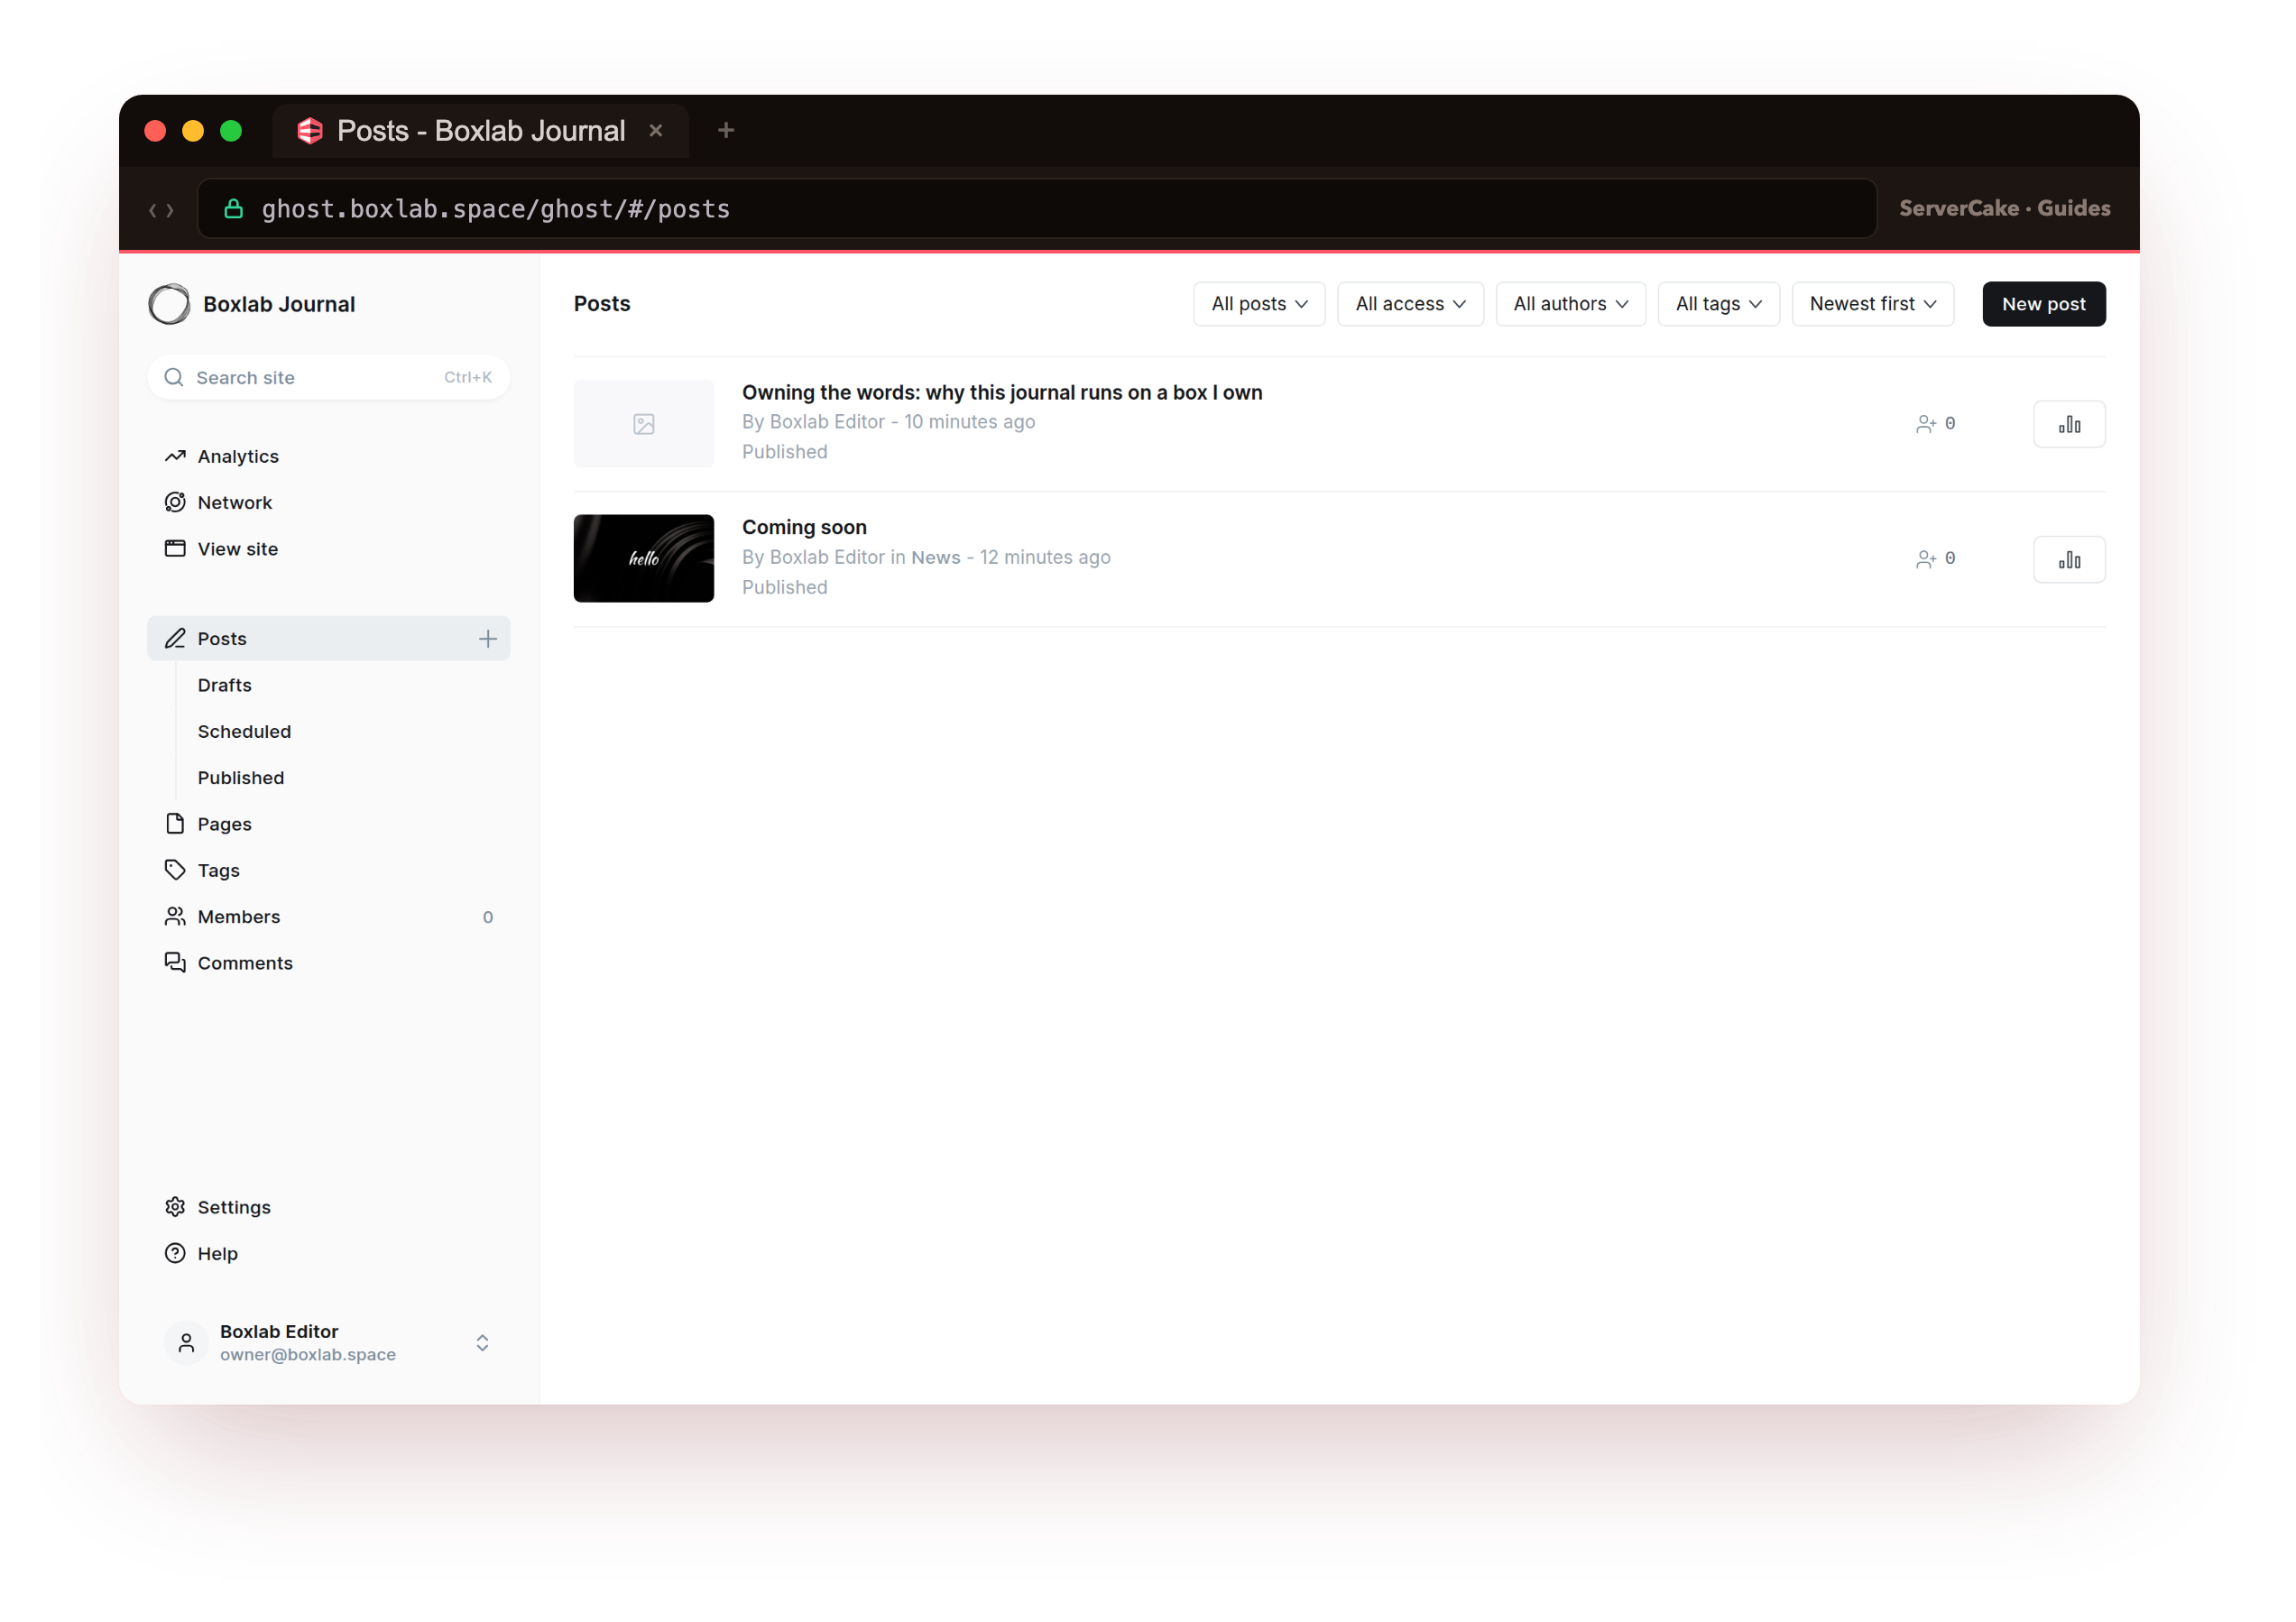The width and height of the screenshot is (2296, 1622).
Task: Click View site in the sidebar
Action: click(328, 549)
